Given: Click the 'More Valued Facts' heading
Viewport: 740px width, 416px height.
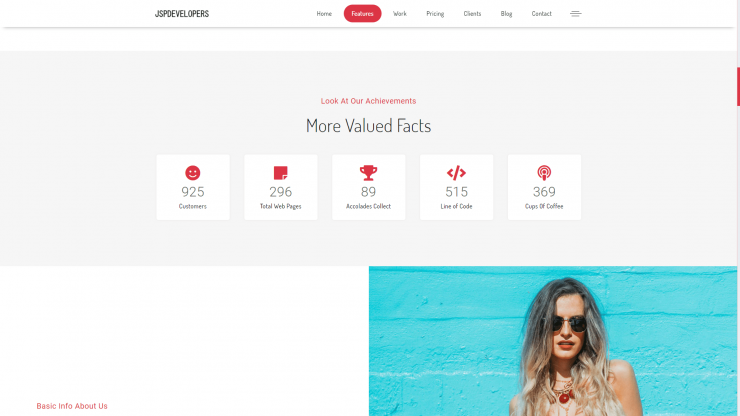Looking at the screenshot, I should click(x=369, y=126).
